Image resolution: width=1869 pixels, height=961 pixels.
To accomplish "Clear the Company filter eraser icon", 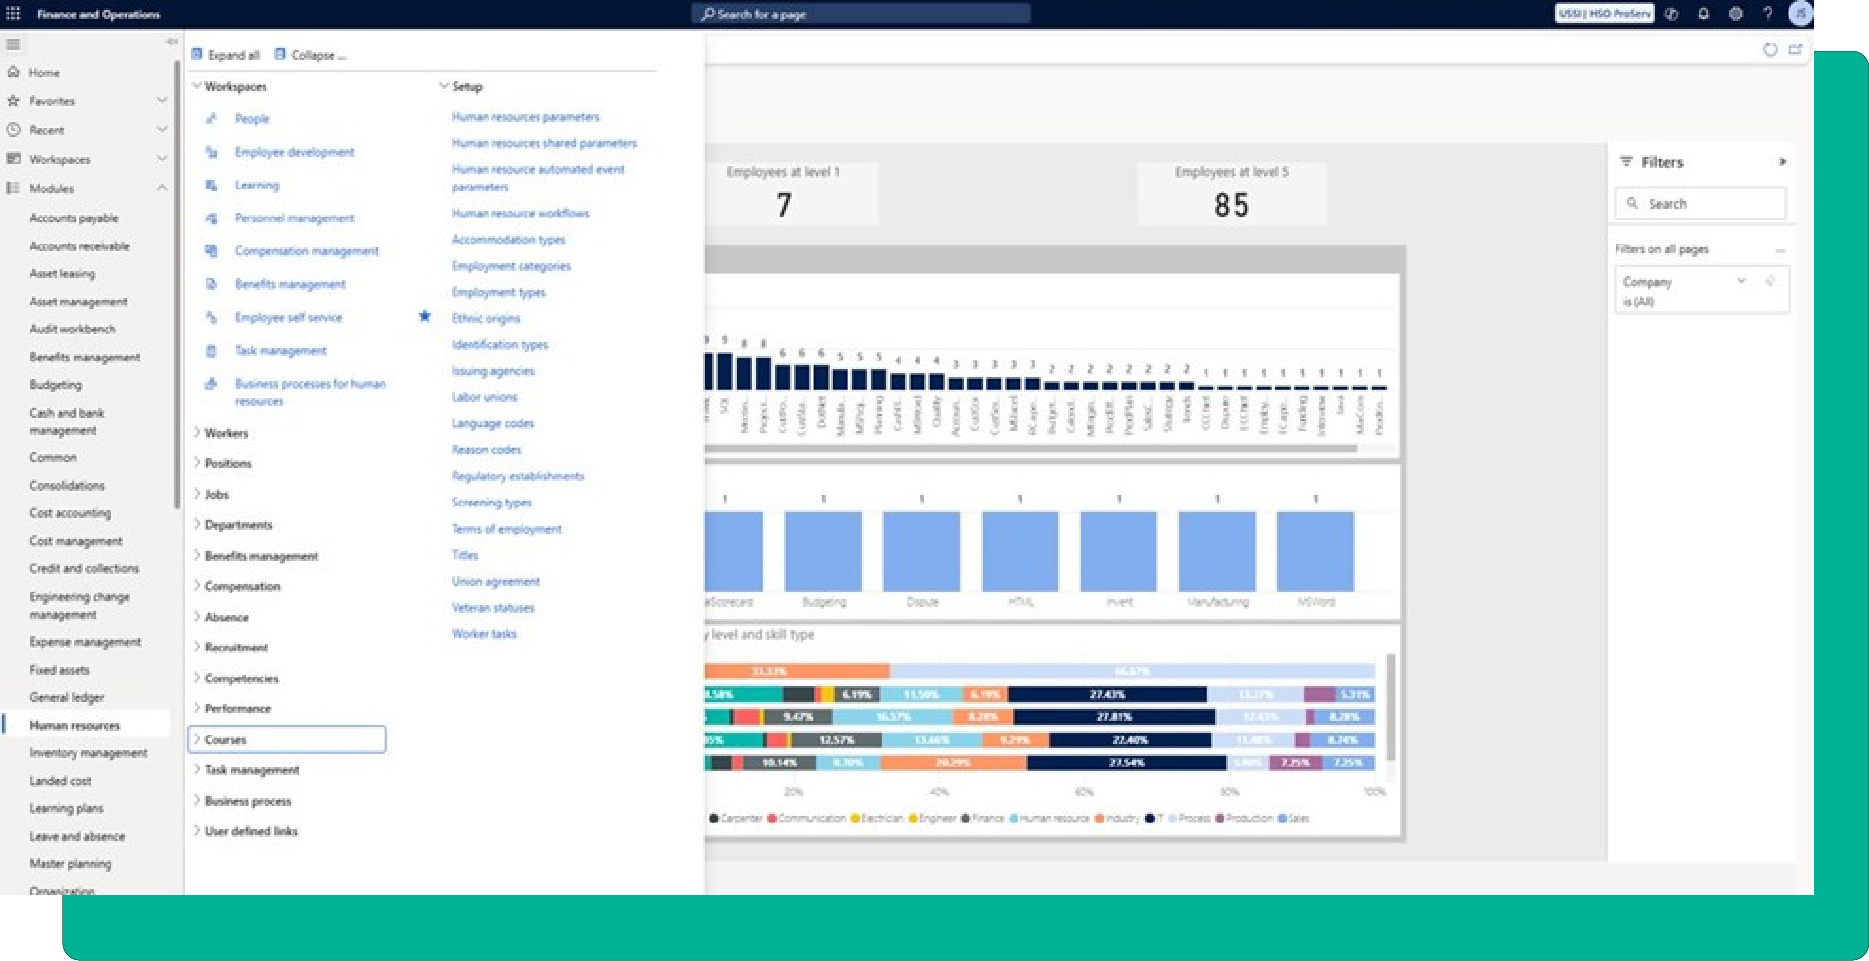I will (1770, 281).
